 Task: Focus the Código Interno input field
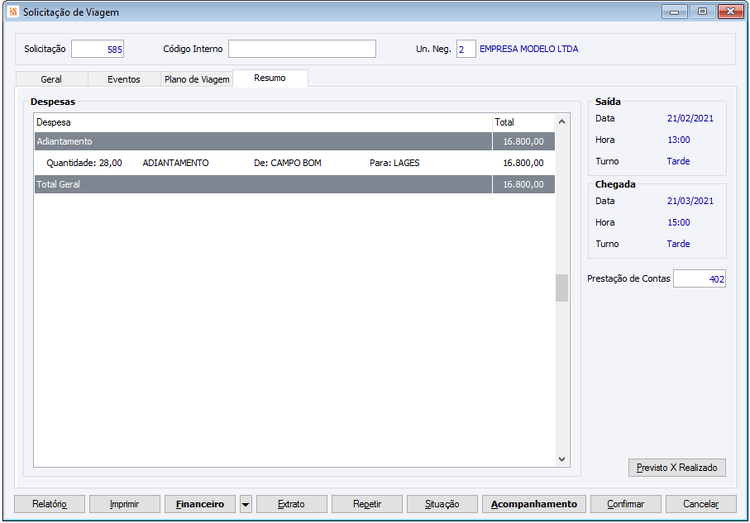(x=302, y=49)
